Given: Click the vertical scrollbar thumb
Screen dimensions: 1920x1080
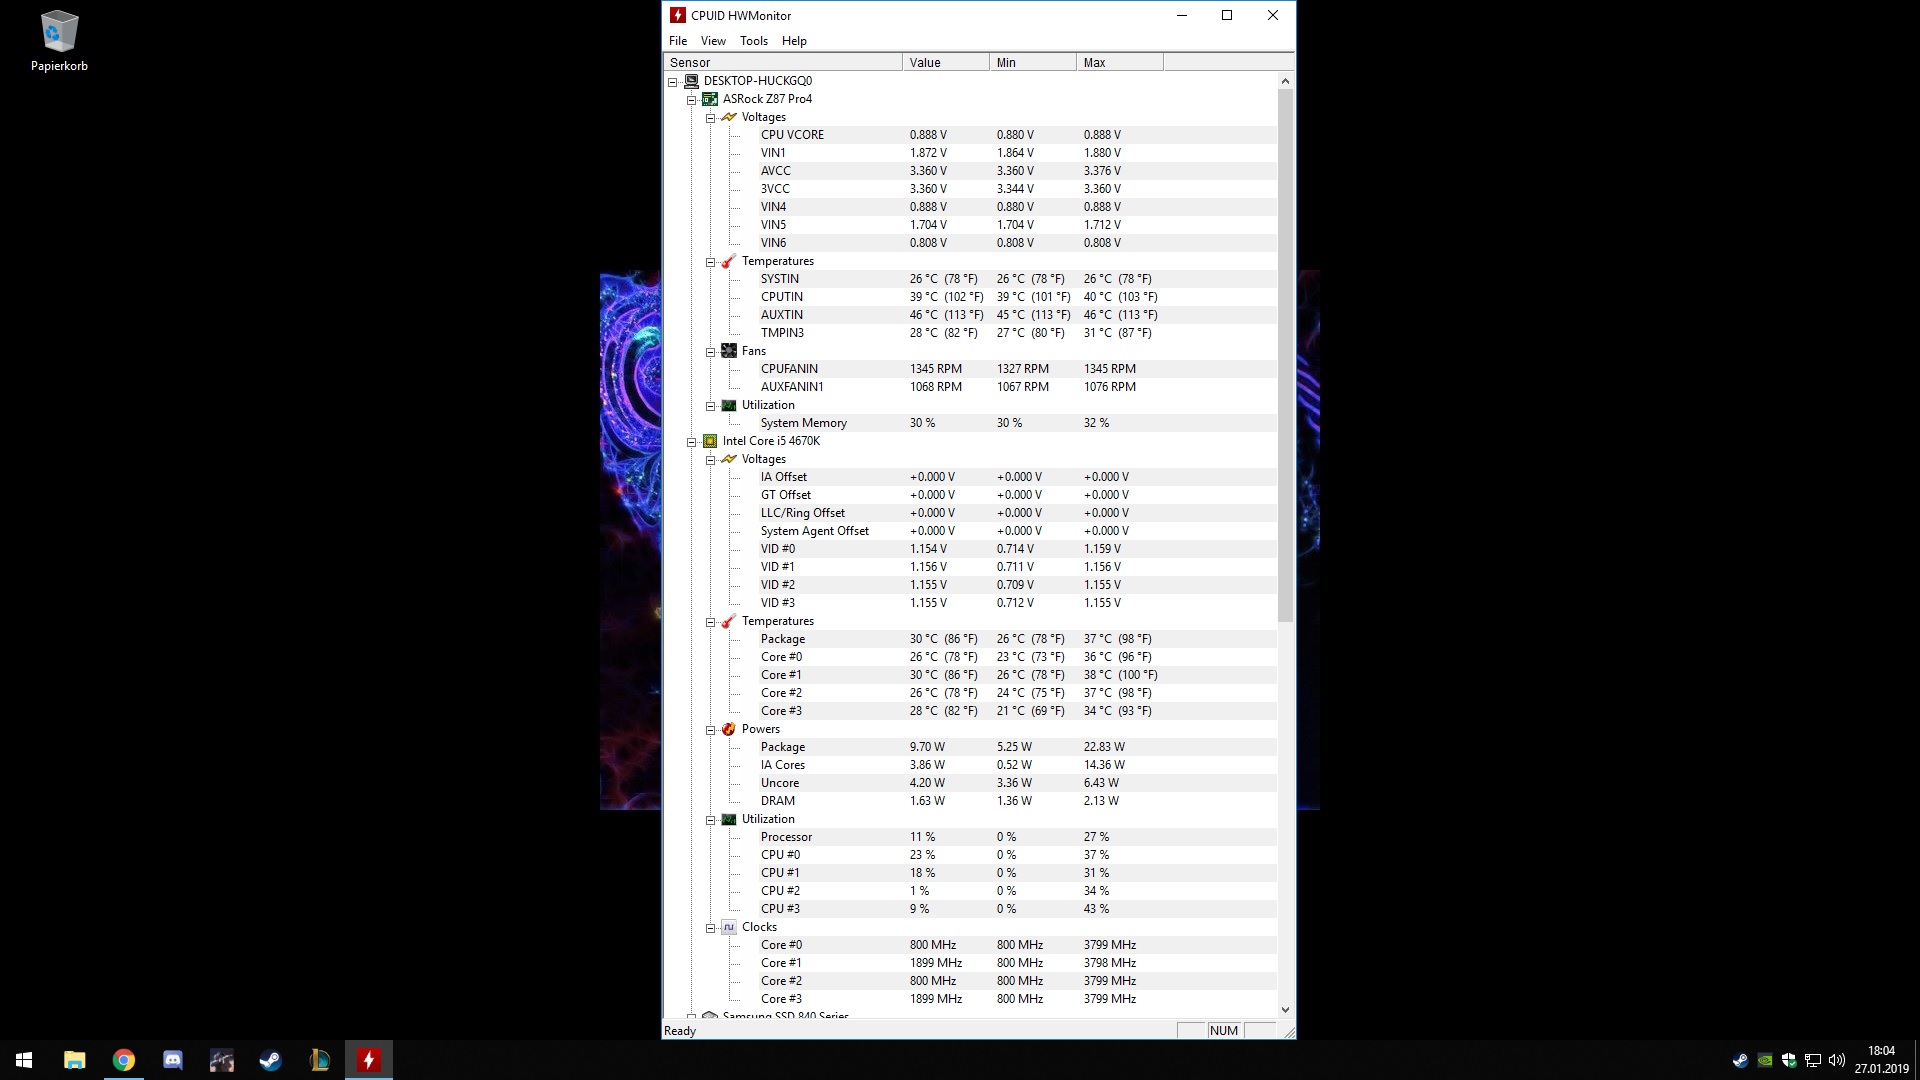Looking at the screenshot, I should [1285, 355].
